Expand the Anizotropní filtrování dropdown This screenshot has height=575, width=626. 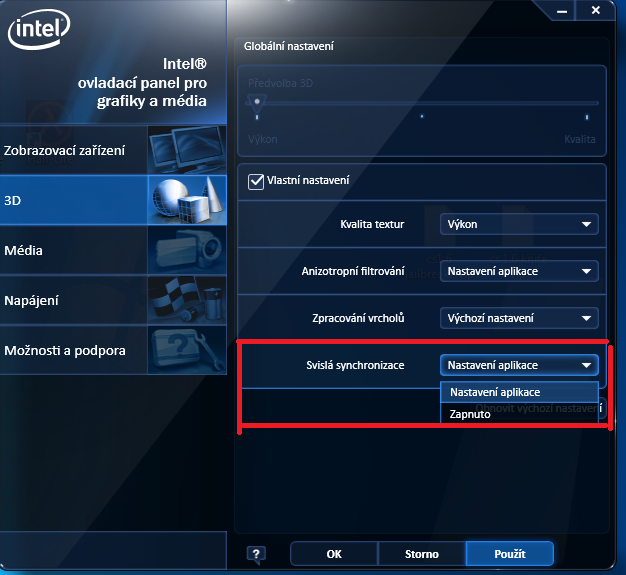519,271
